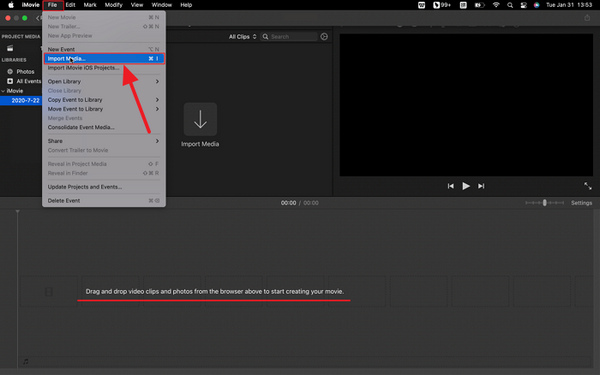Open the View menu

click(x=137, y=5)
